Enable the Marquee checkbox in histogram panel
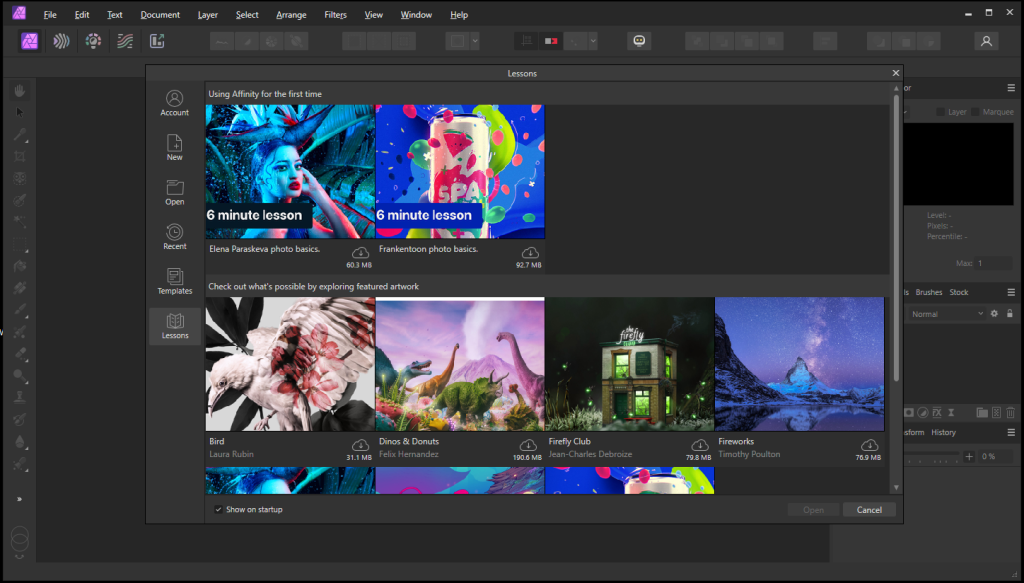1024x583 pixels. [977, 112]
